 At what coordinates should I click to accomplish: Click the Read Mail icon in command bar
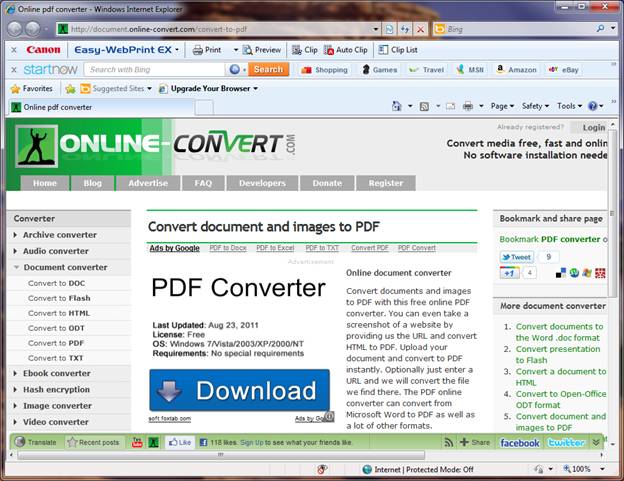click(x=450, y=106)
